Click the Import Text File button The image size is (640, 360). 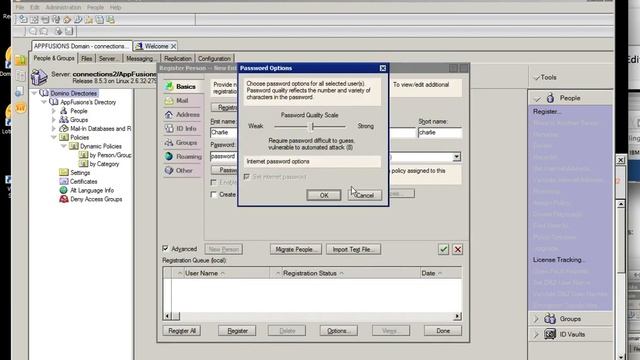tap(353, 249)
